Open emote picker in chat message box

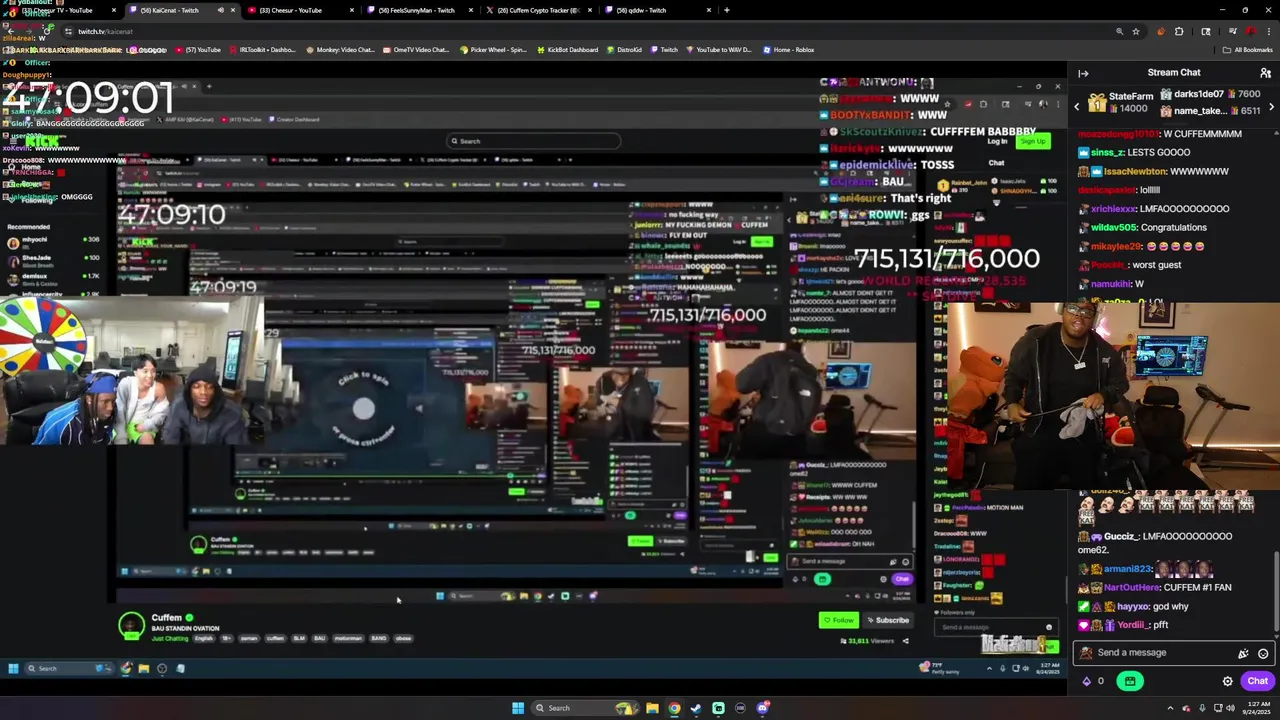(x=1263, y=653)
